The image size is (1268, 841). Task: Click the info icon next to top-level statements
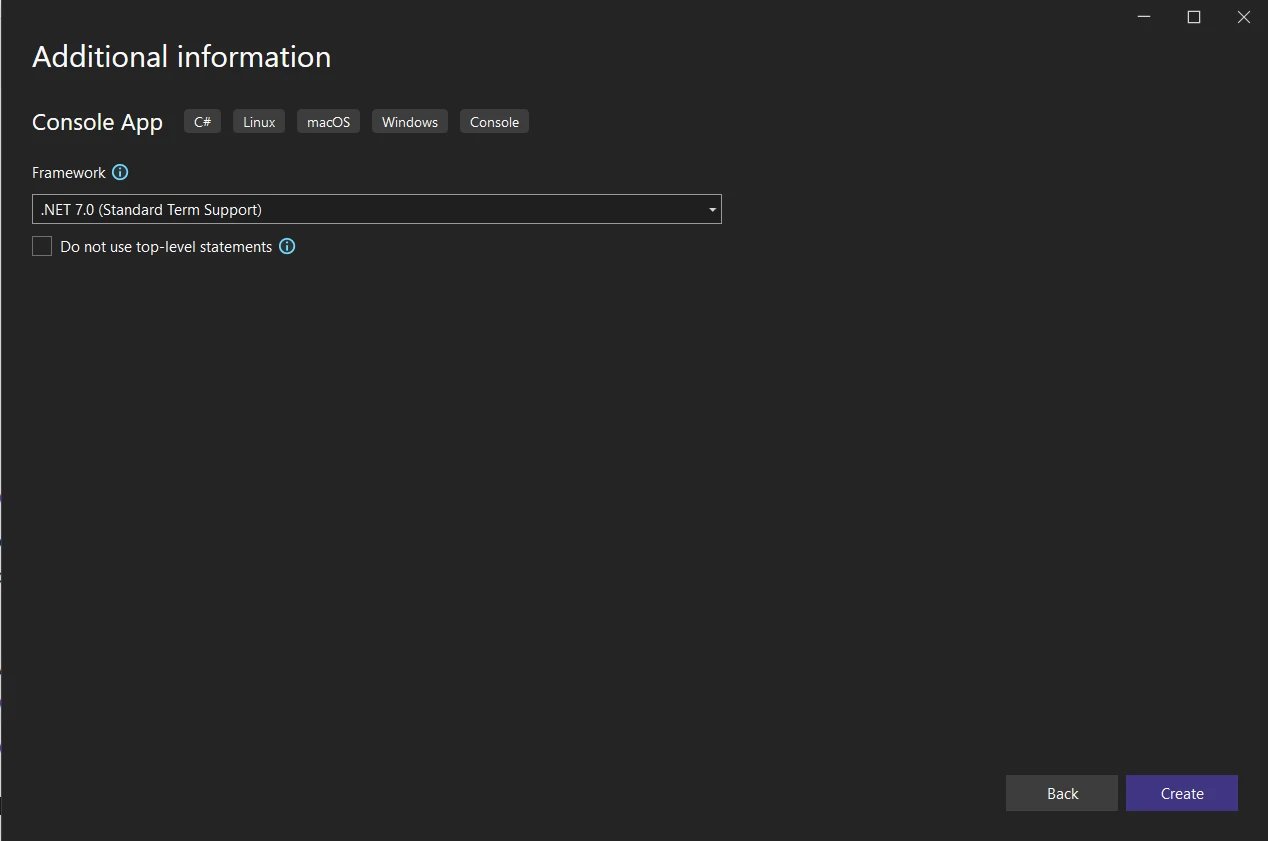click(x=287, y=246)
